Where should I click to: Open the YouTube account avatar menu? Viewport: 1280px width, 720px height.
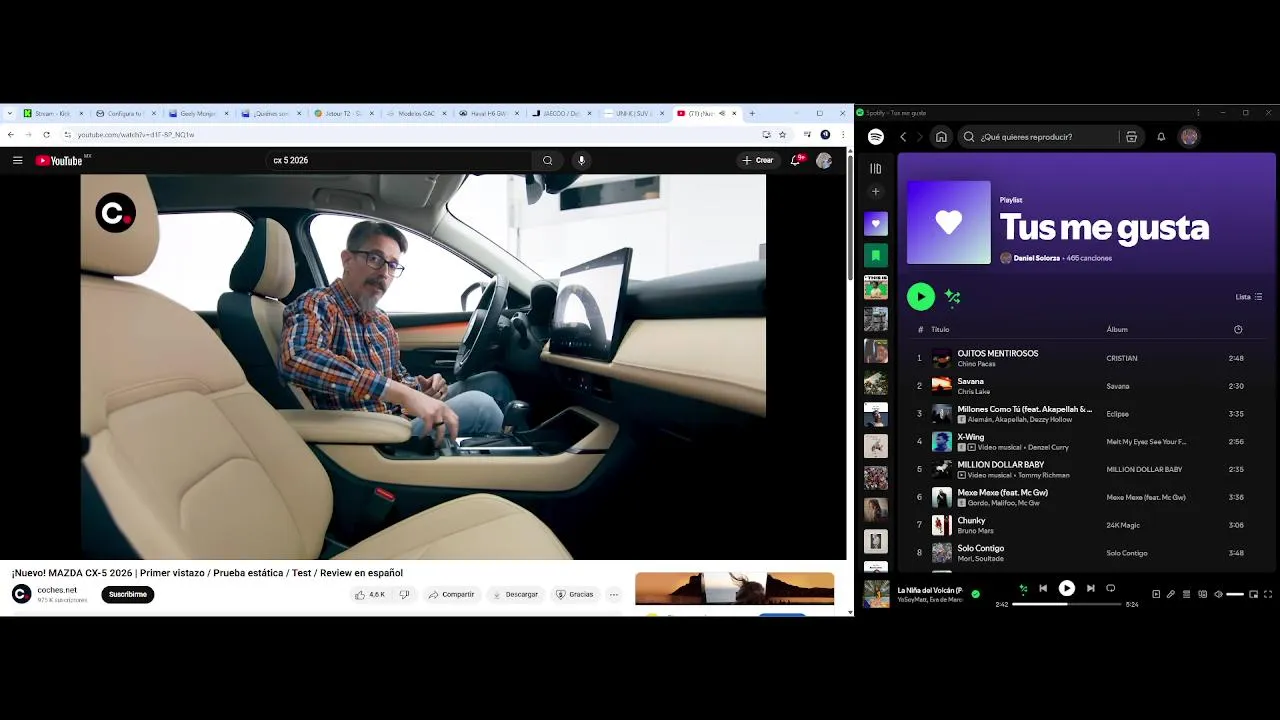(824, 160)
